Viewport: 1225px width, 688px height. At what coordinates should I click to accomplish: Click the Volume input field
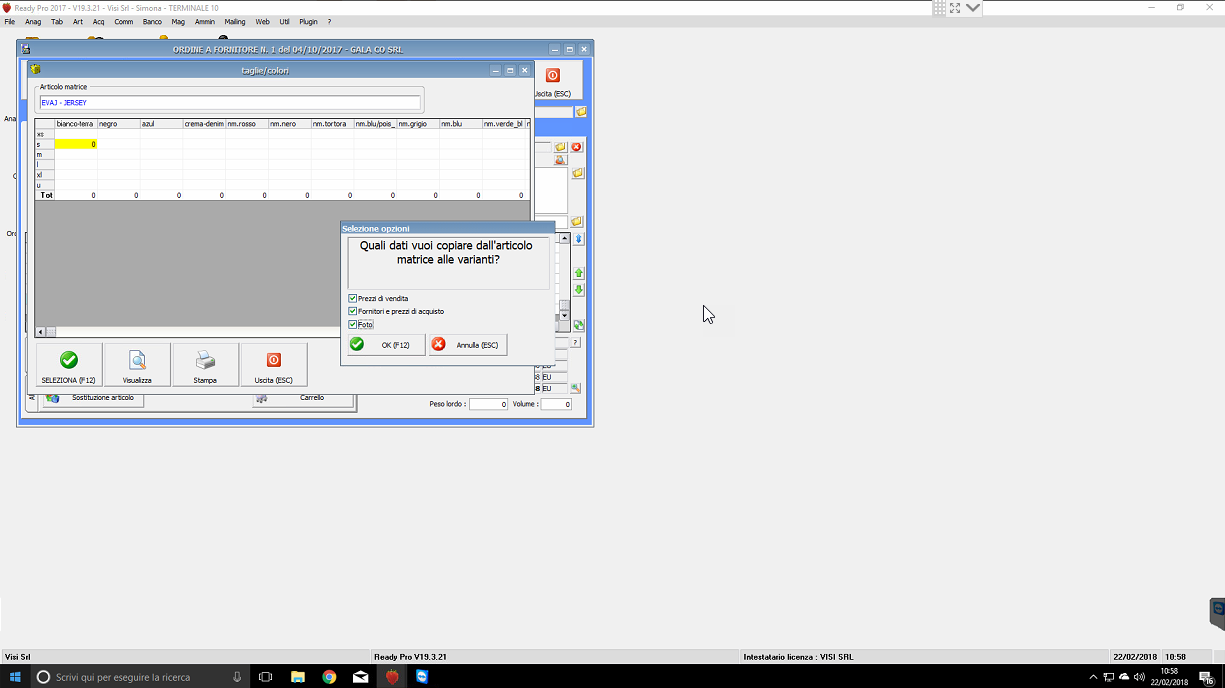tap(556, 404)
